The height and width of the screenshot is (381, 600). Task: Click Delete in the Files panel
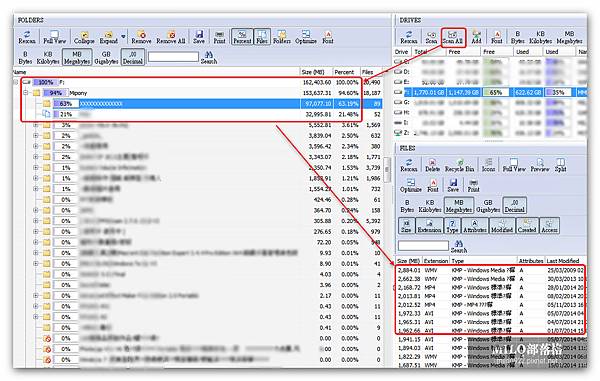432,165
